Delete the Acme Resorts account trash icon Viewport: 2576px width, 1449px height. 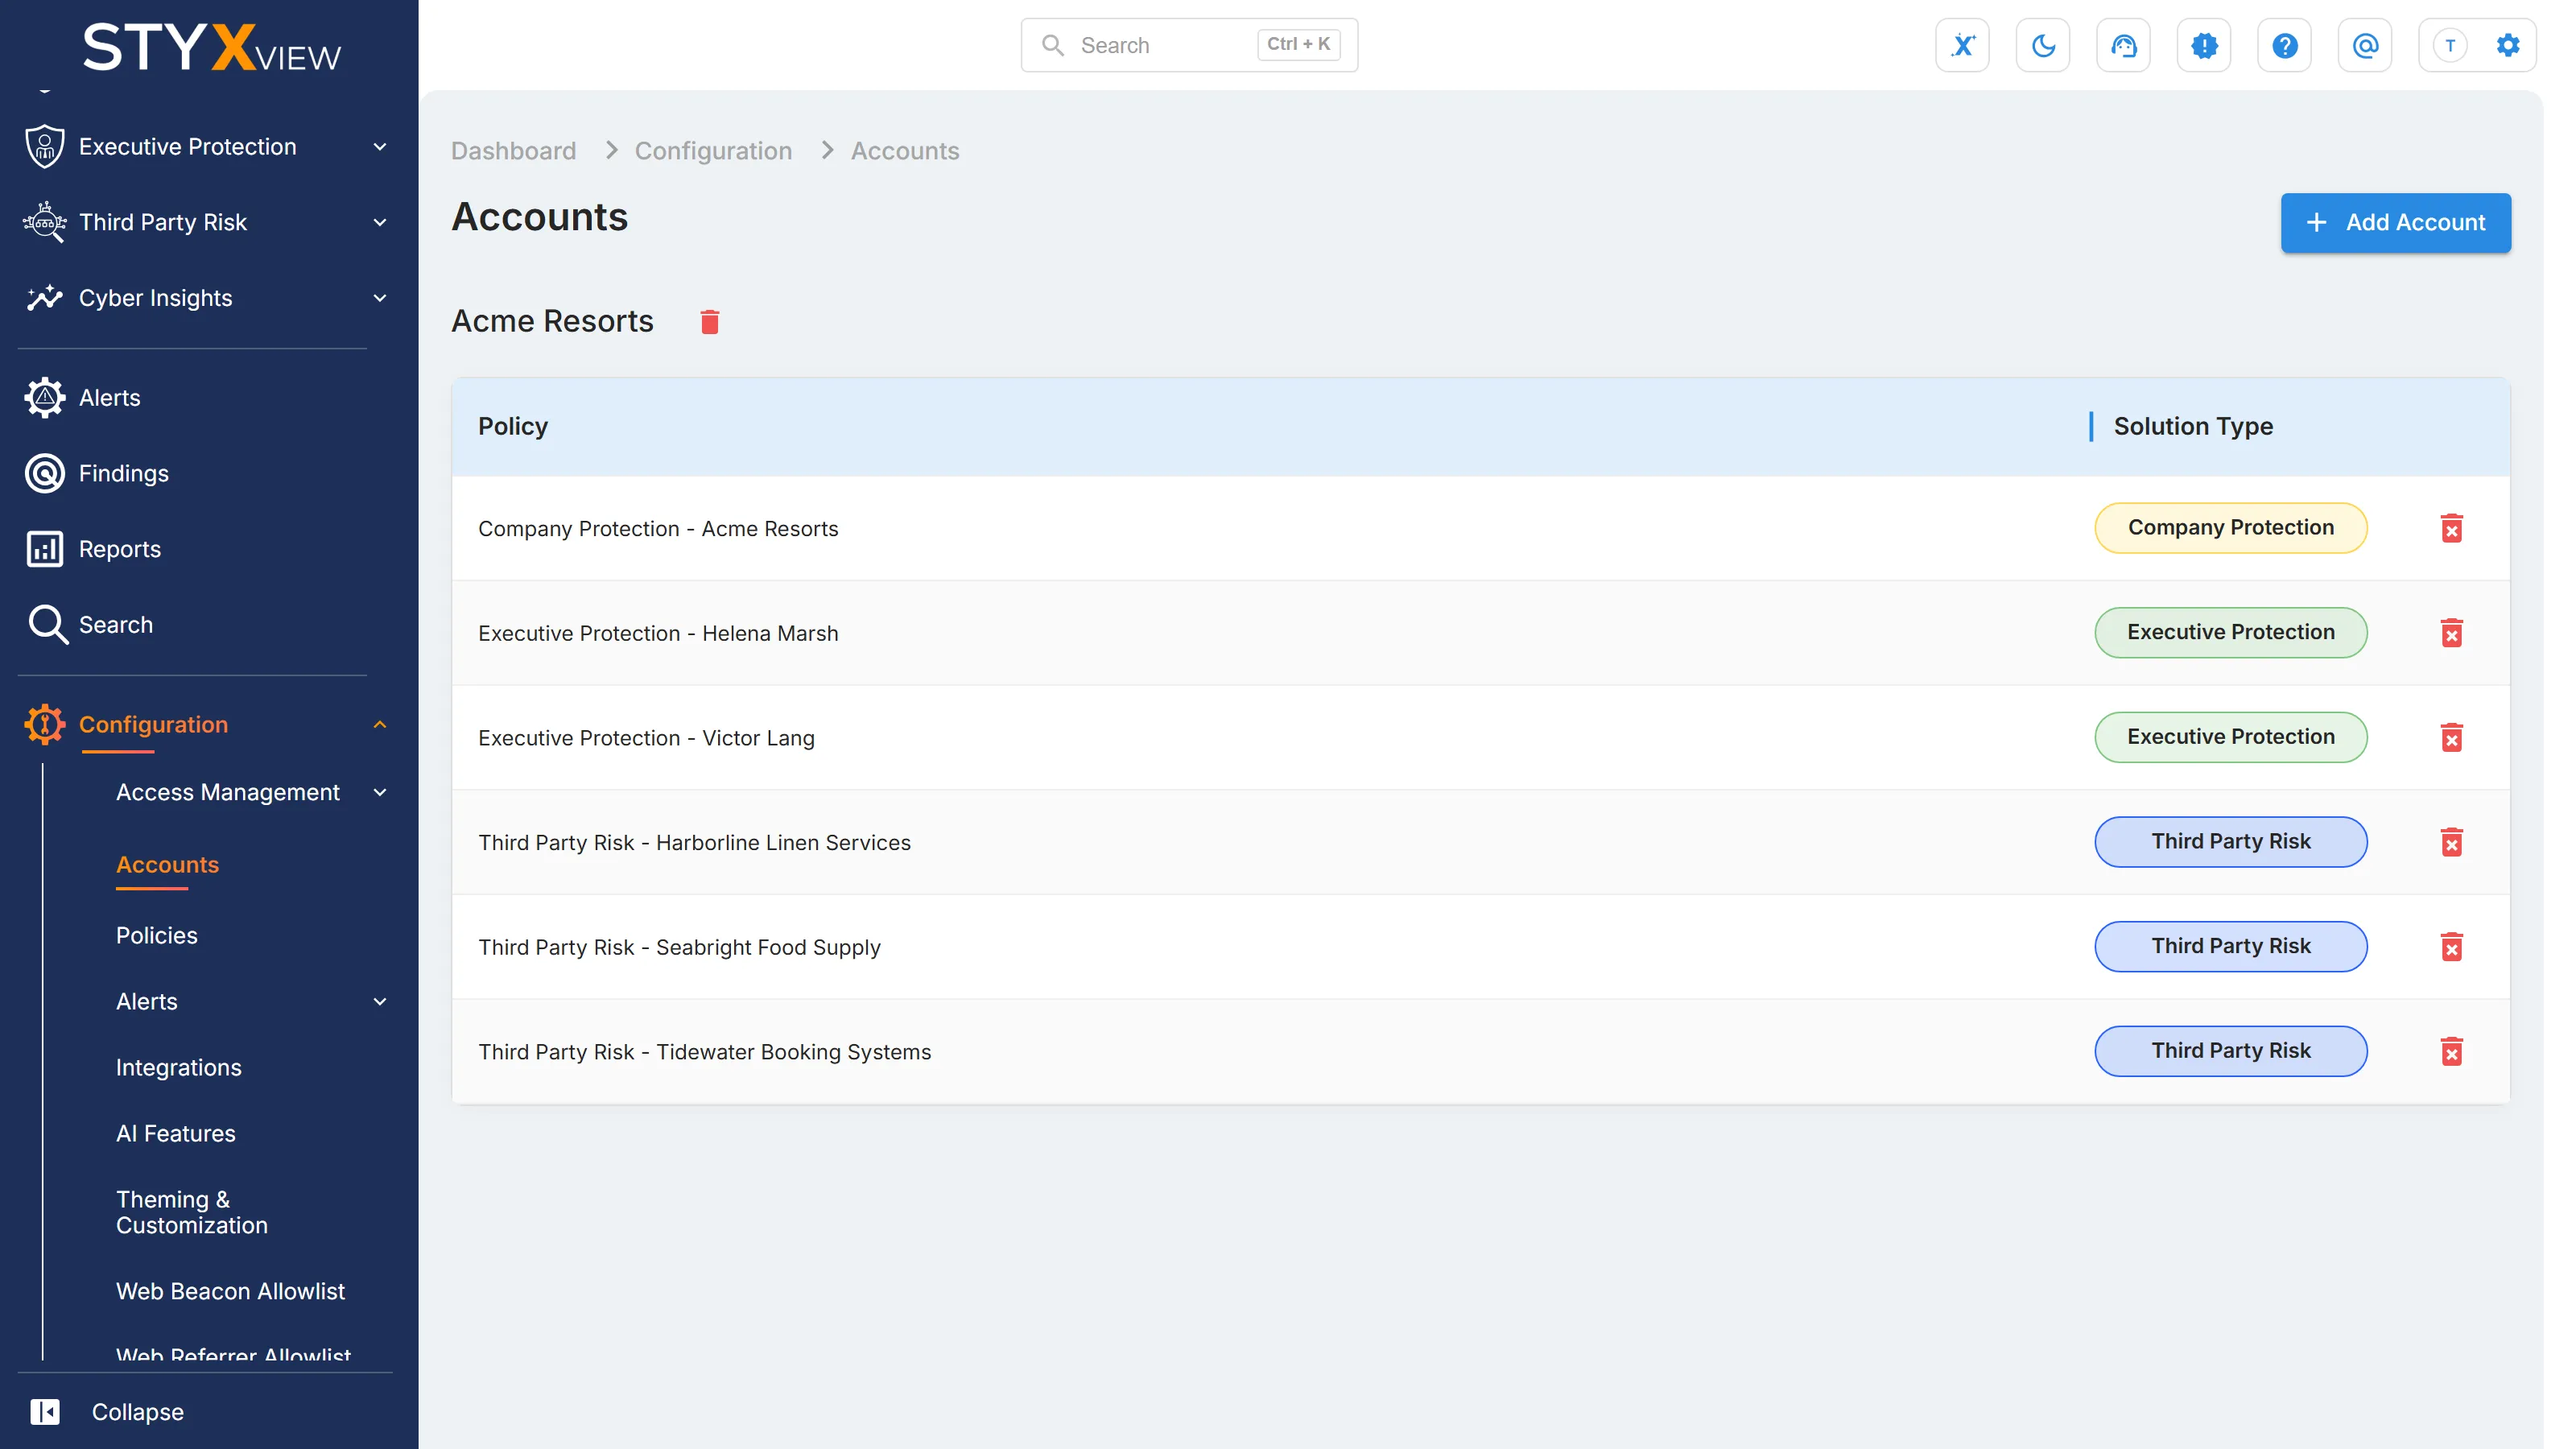709,321
